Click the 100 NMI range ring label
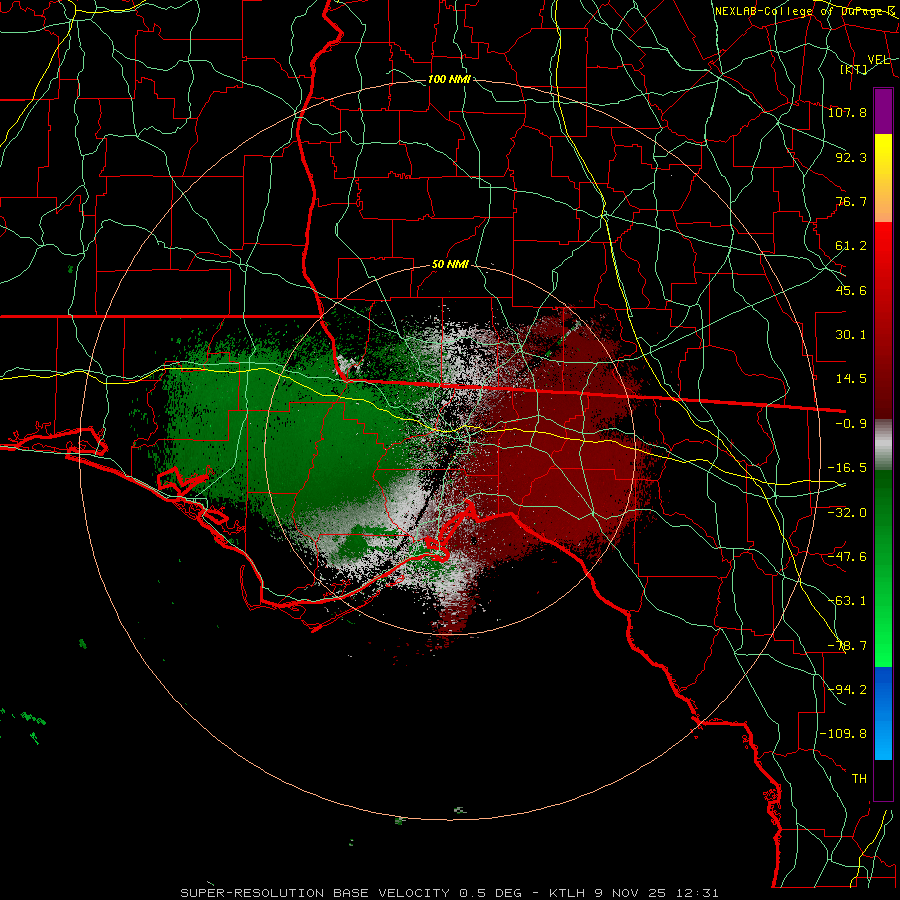900x900 pixels. (449, 79)
